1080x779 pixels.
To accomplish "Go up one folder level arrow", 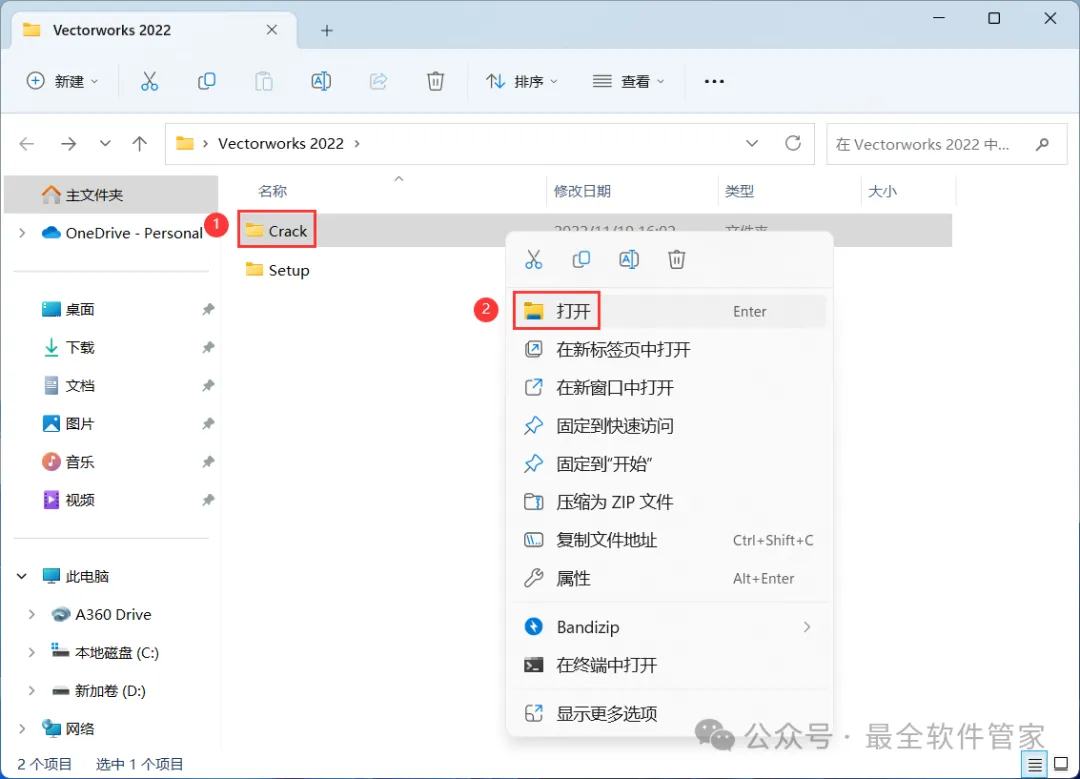I will point(140,143).
